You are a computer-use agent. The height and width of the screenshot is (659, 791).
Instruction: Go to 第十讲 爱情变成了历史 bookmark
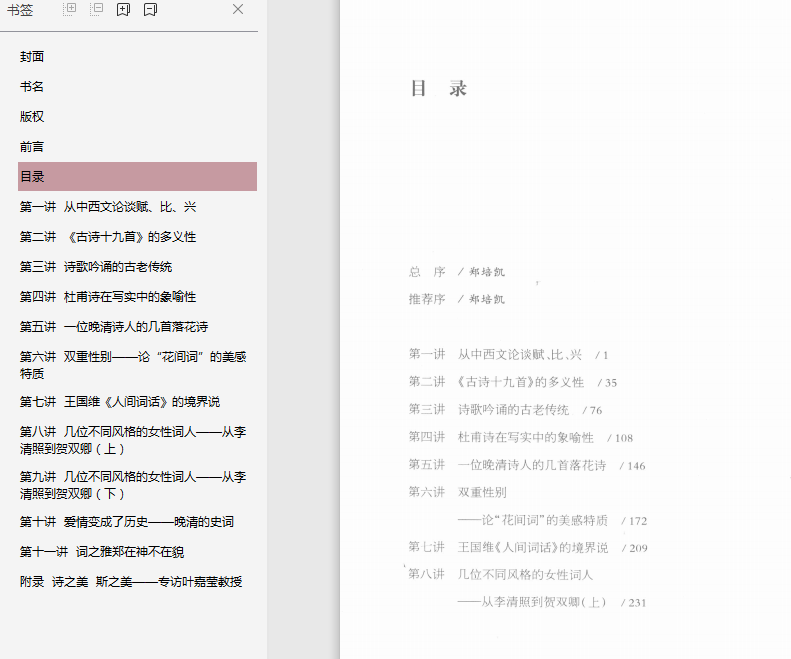pos(127,522)
